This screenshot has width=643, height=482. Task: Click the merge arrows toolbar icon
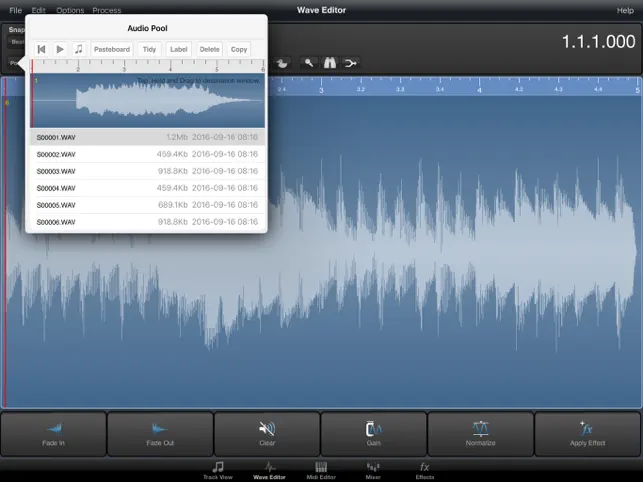(x=351, y=63)
